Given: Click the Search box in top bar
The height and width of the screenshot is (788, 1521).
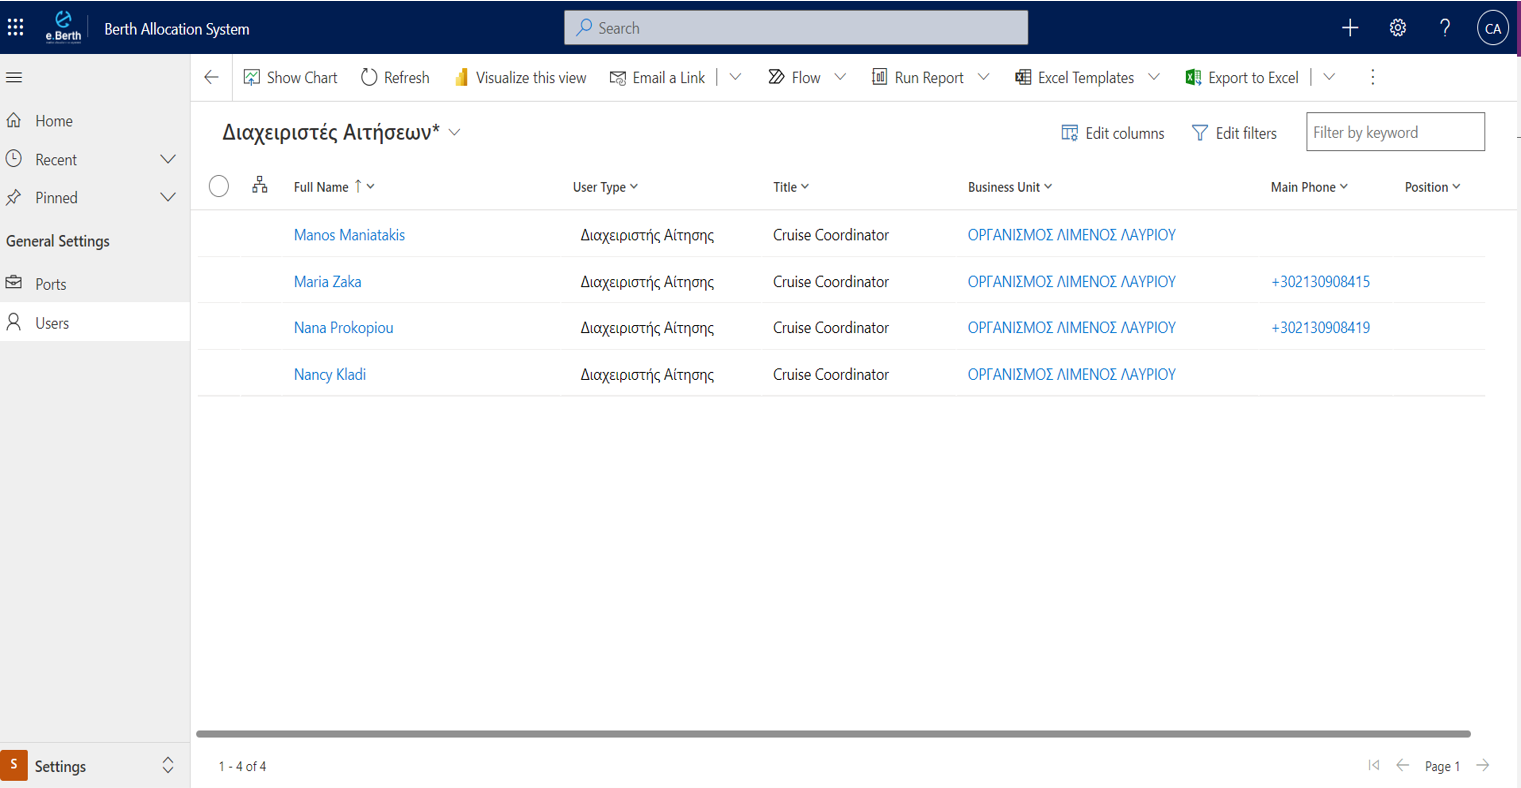Looking at the screenshot, I should tap(796, 28).
